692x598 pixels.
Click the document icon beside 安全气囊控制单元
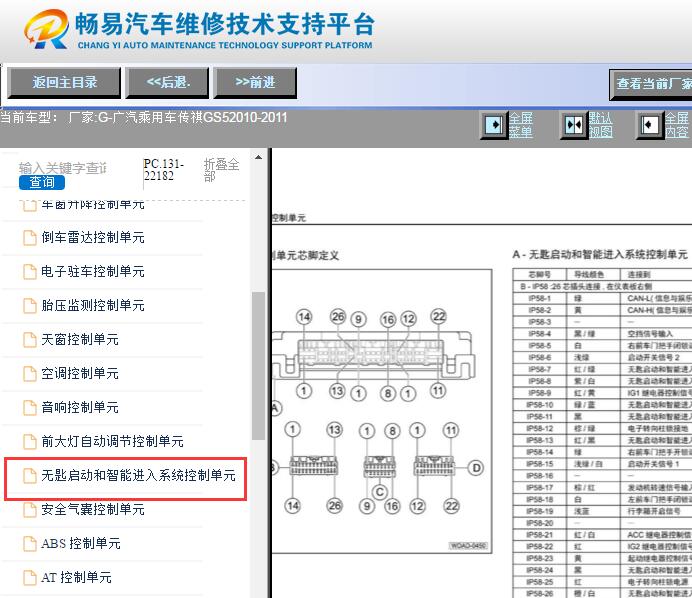[30, 509]
